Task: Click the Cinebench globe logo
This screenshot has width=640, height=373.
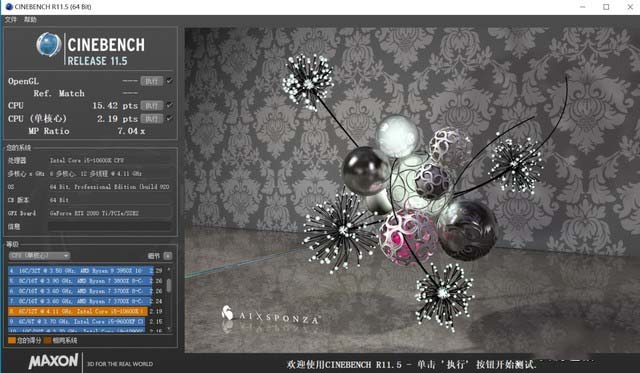Action: 49,44
